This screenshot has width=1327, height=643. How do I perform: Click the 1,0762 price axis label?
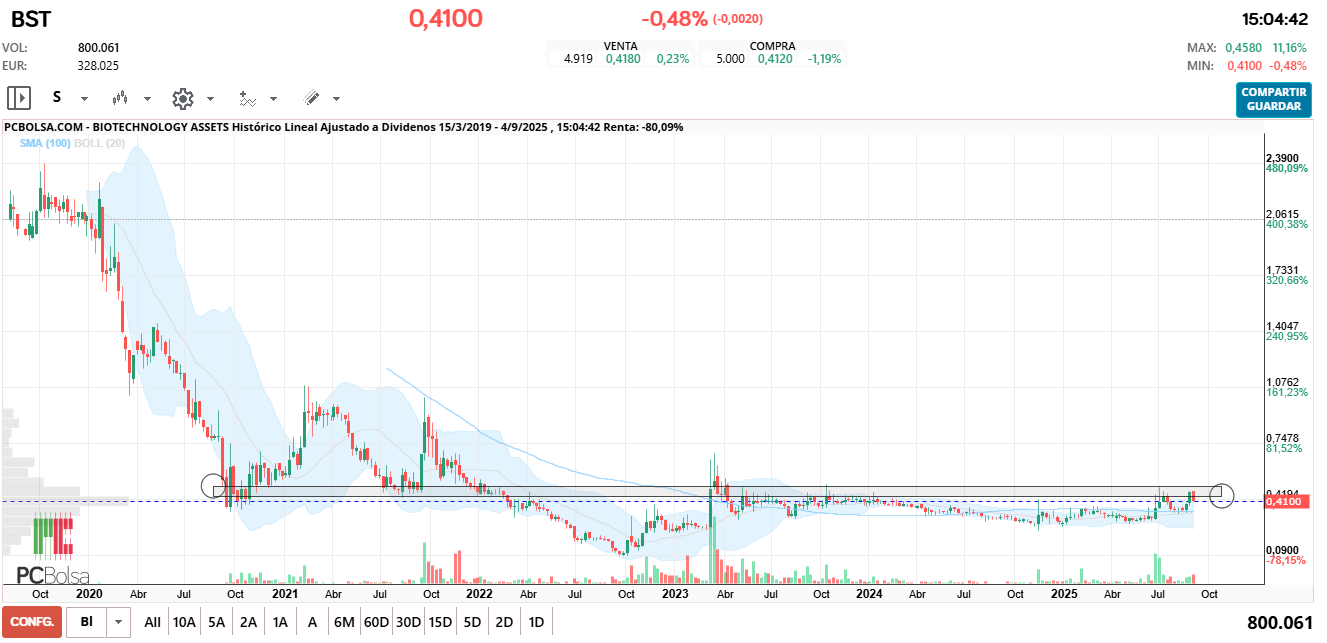pos(1282,382)
